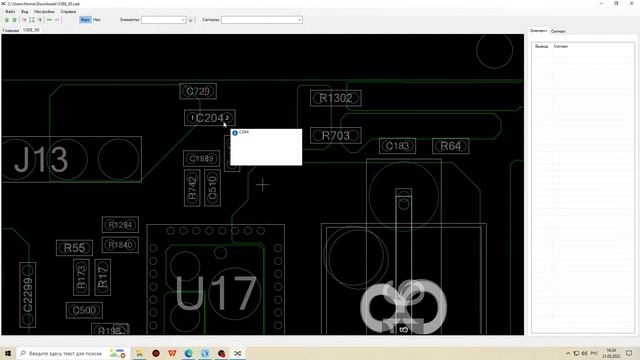Open the Файл menu

pos(10,11)
